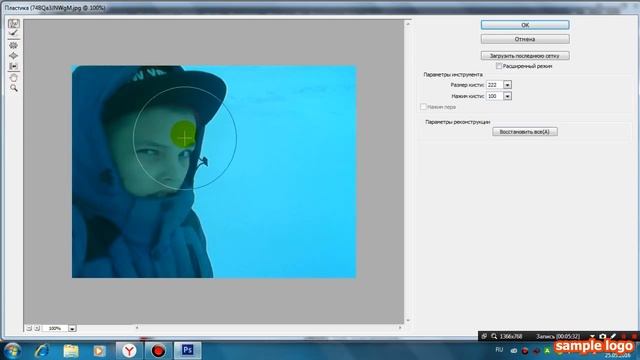Enable the Расширенный режим checkbox

(499, 66)
